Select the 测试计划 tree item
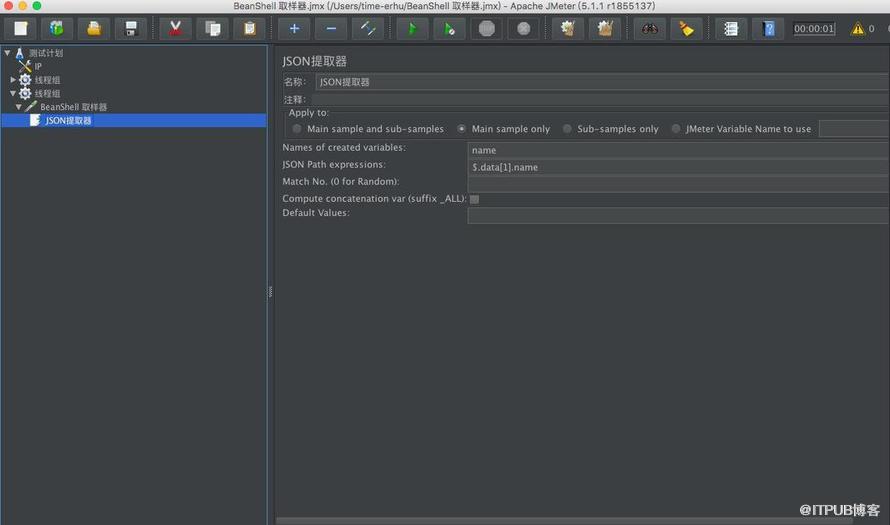Image resolution: width=890 pixels, height=525 pixels. coord(46,53)
